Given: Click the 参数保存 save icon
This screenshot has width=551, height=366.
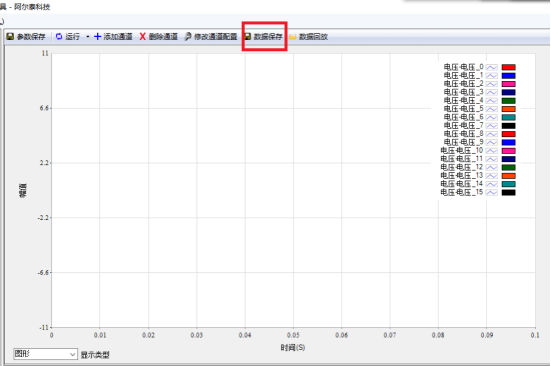Looking at the screenshot, I should (x=10, y=37).
